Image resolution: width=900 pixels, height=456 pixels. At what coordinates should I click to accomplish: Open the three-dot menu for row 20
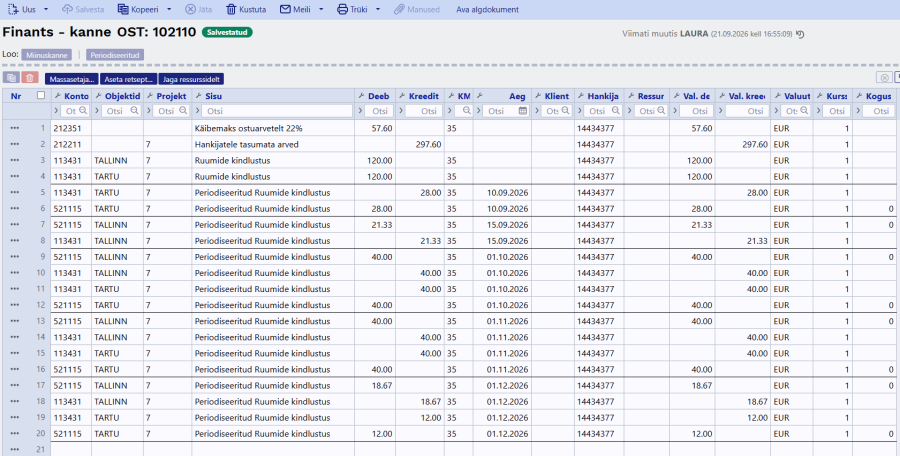pos(14,434)
